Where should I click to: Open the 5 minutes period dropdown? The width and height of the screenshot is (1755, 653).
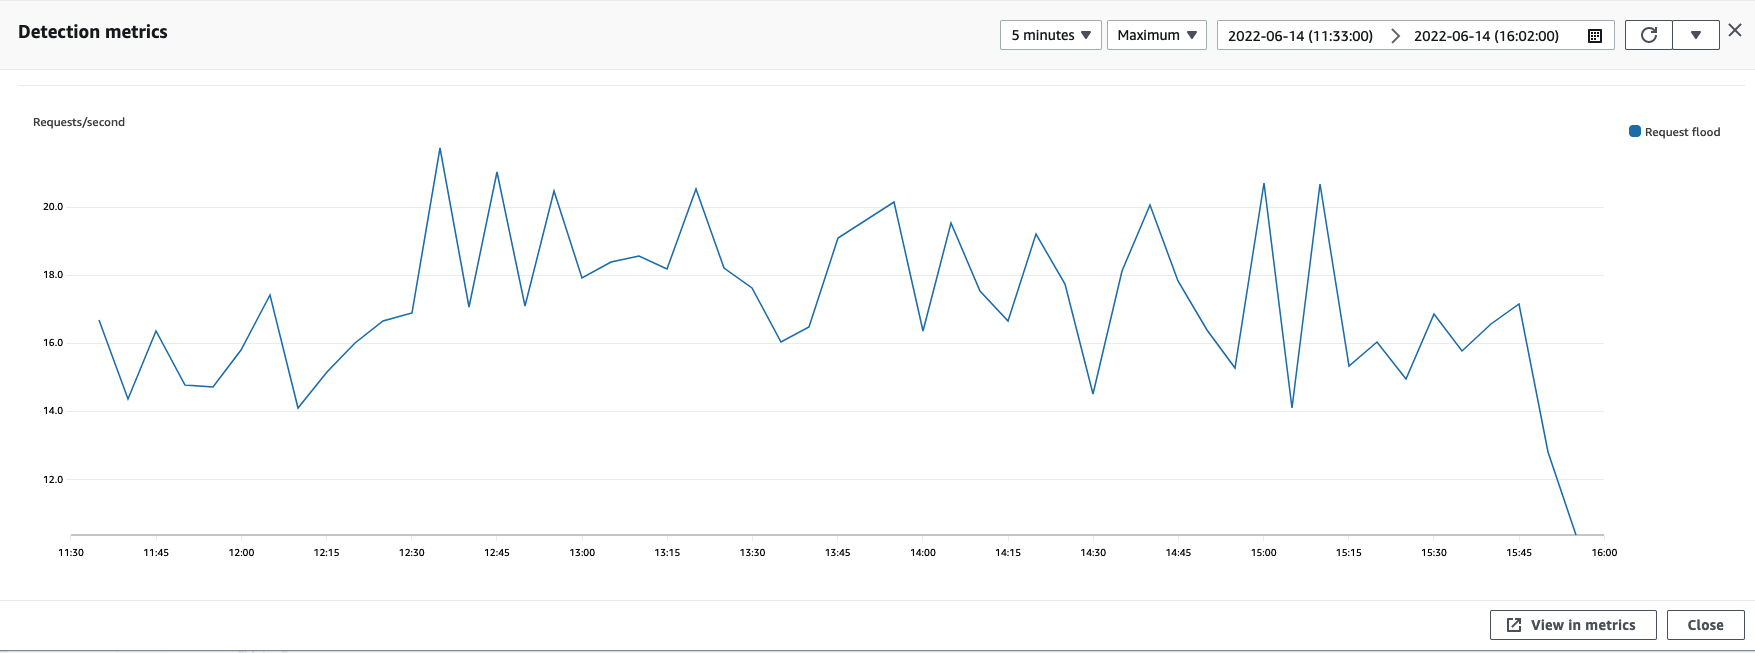[x=1050, y=35]
